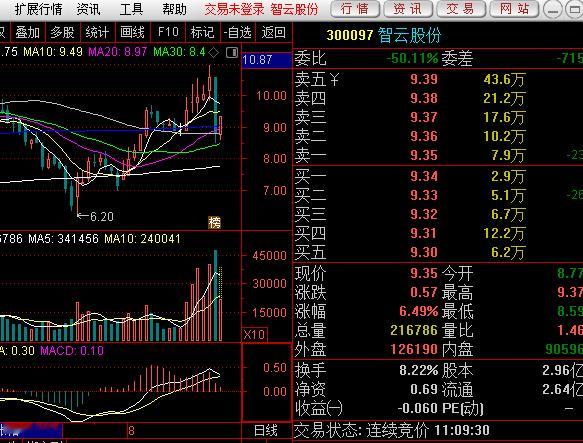Select the 卖五 9.39 order row
This screenshot has width=583, height=443.
[438, 79]
